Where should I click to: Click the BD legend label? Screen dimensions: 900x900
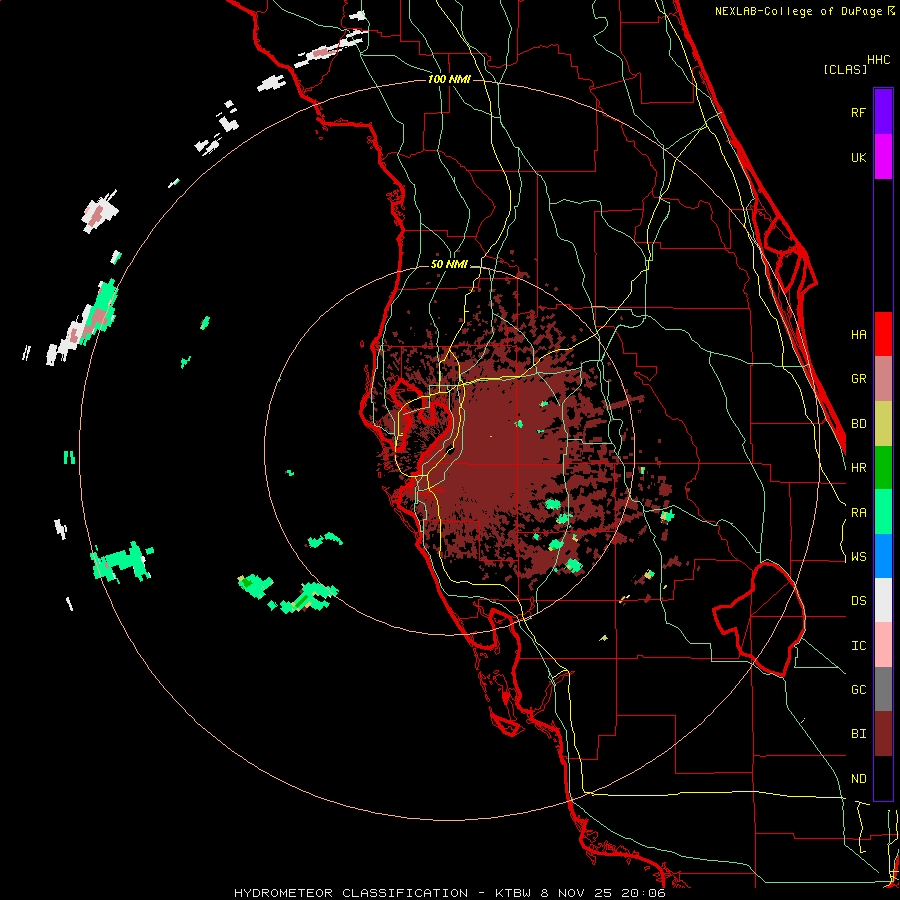pos(858,424)
